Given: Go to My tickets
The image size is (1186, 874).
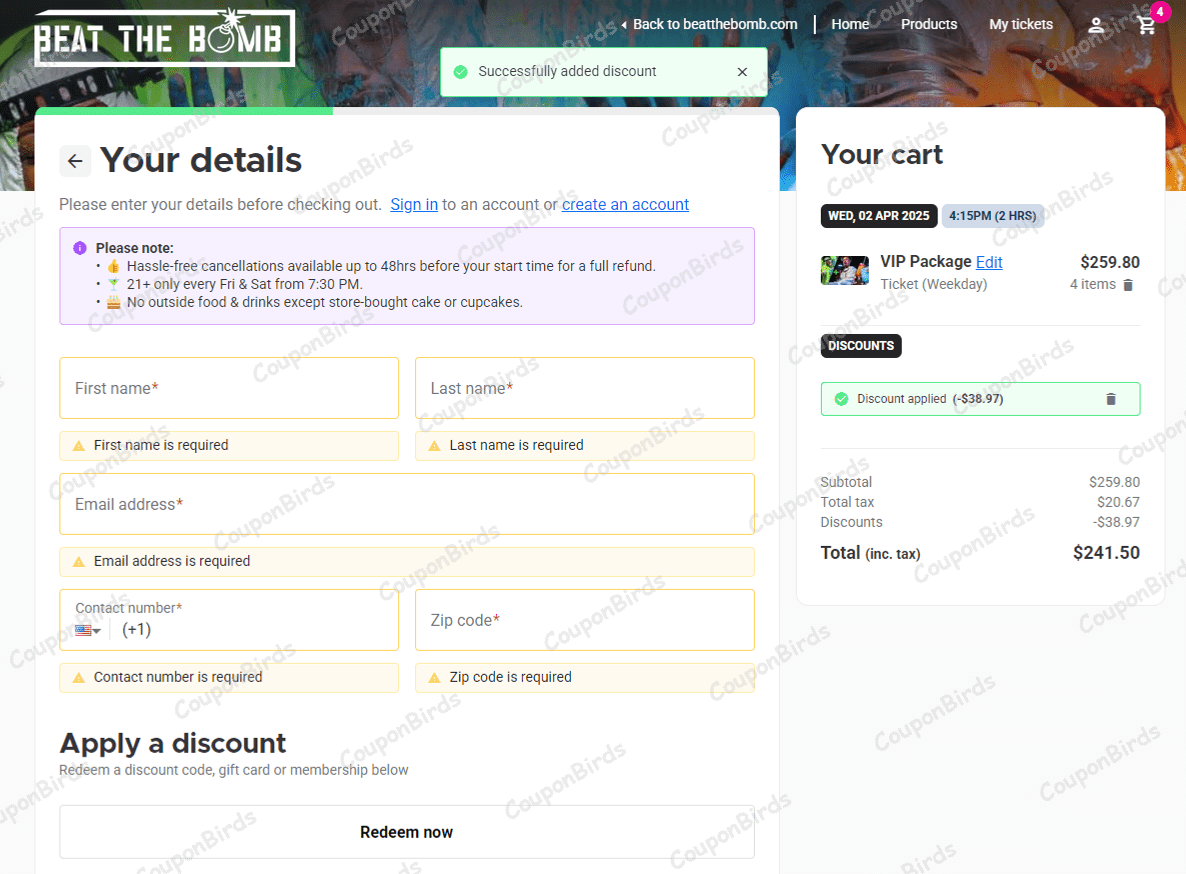Looking at the screenshot, I should pos(1021,24).
